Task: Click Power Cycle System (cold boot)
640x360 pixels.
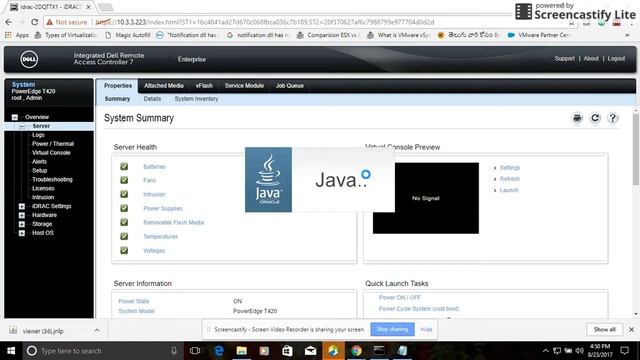Action: point(419,309)
